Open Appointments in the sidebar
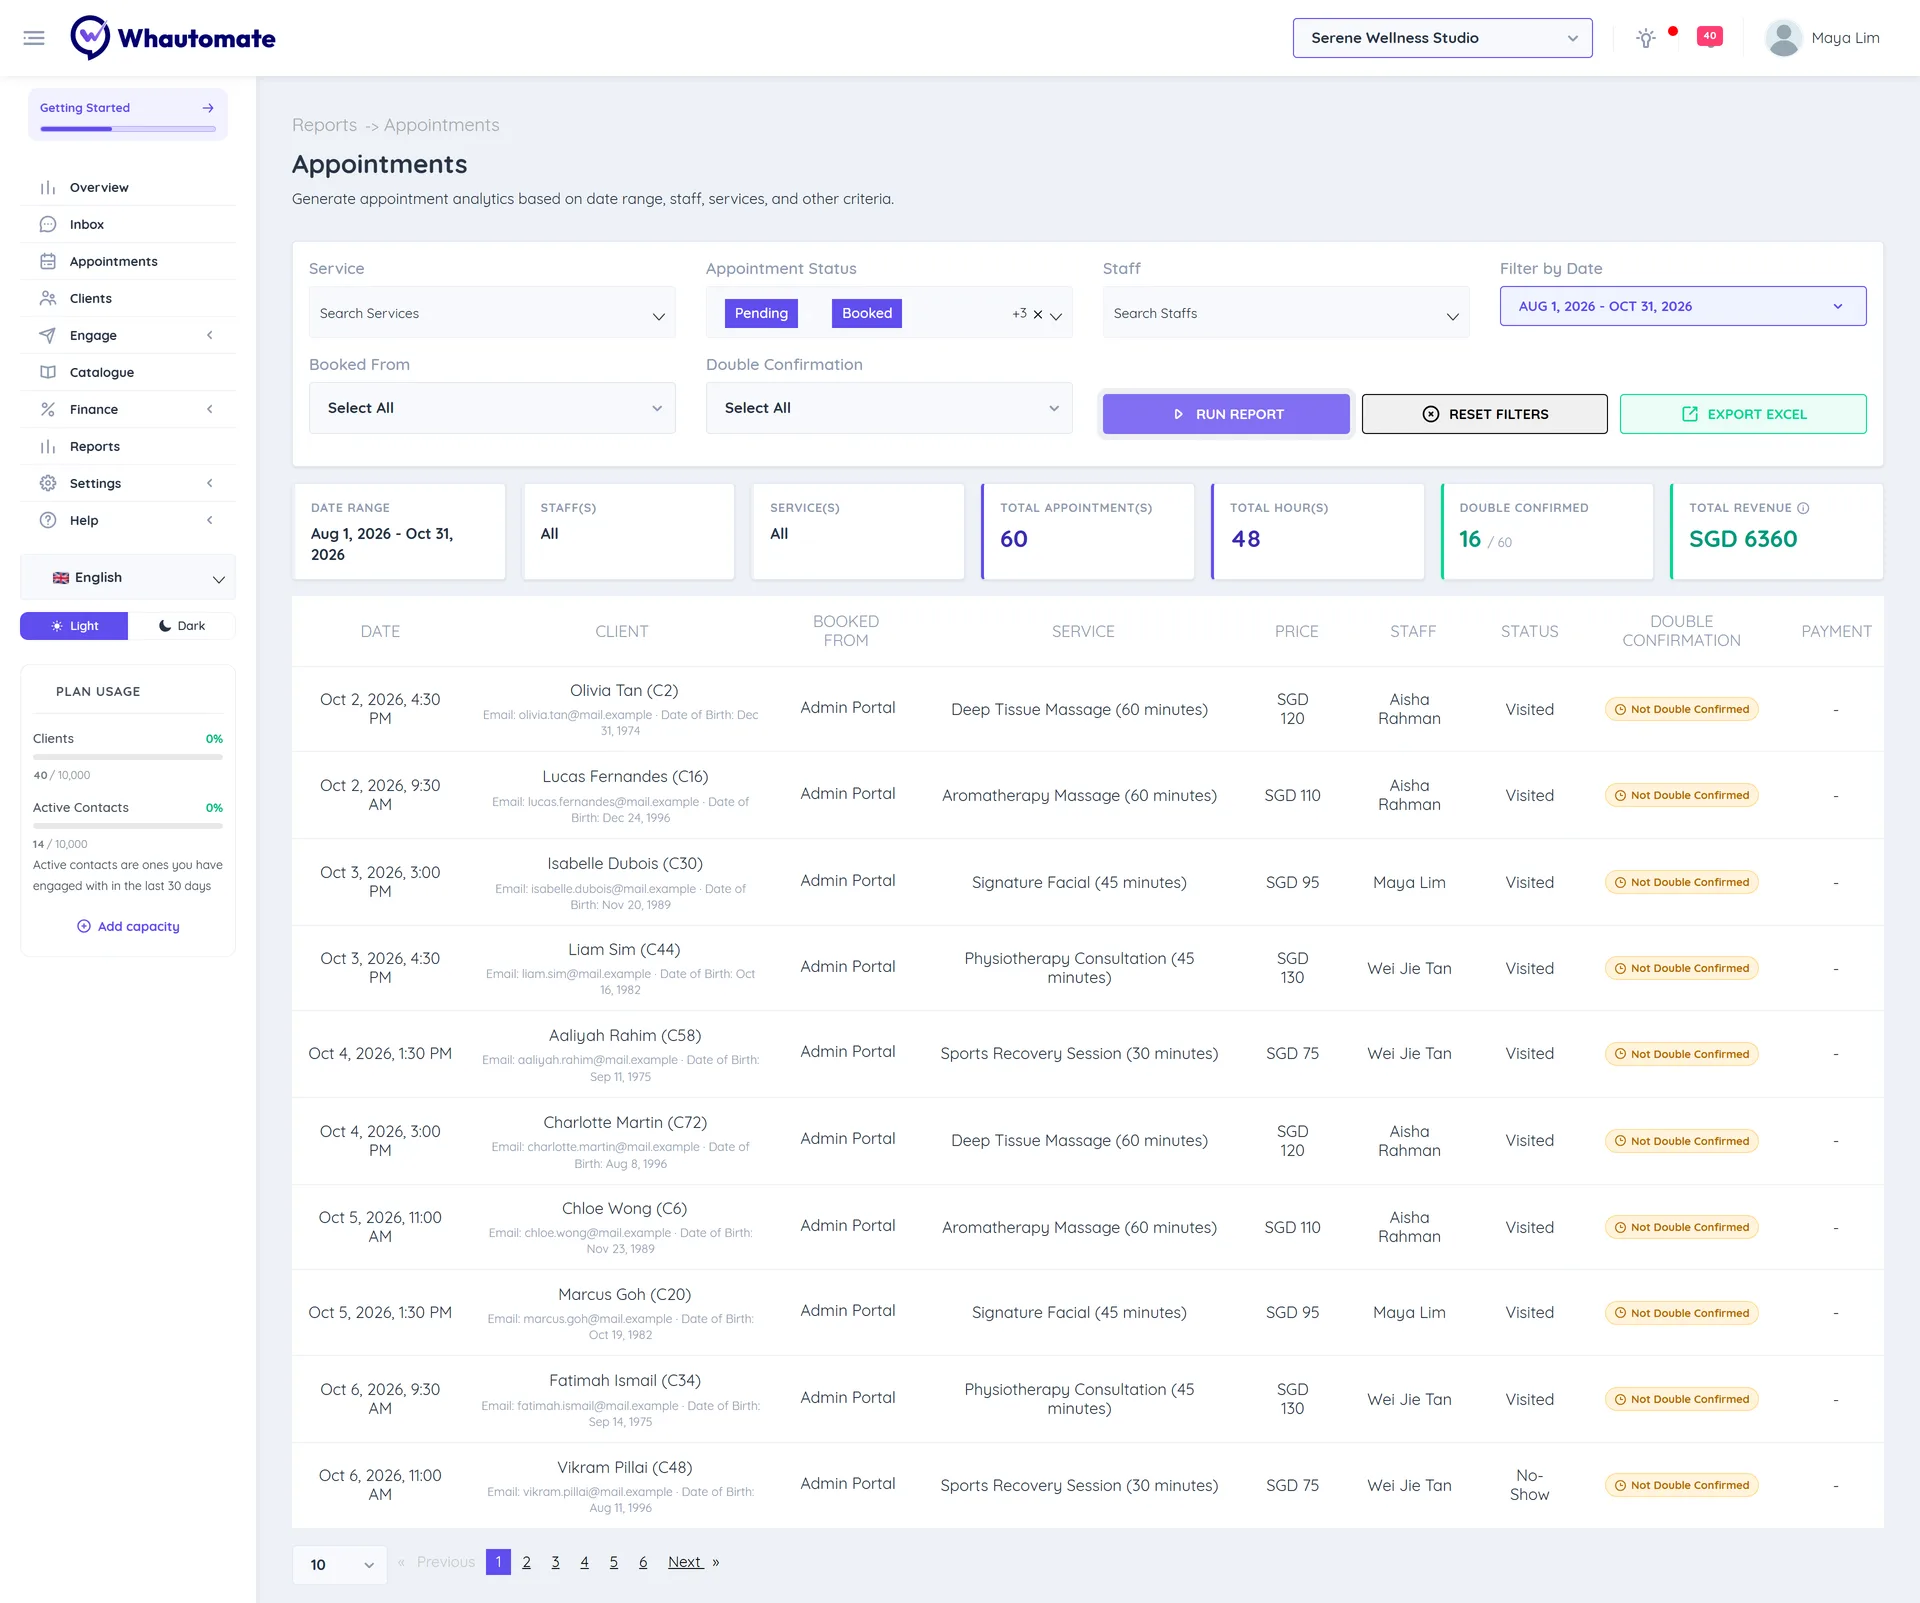Screen dimensions: 1920x1603 tap(128, 262)
